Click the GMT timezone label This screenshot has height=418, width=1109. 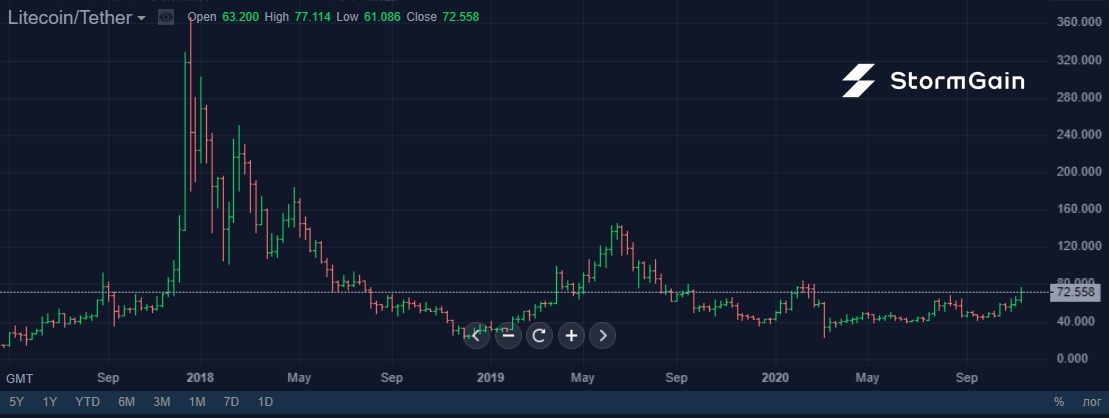20,378
